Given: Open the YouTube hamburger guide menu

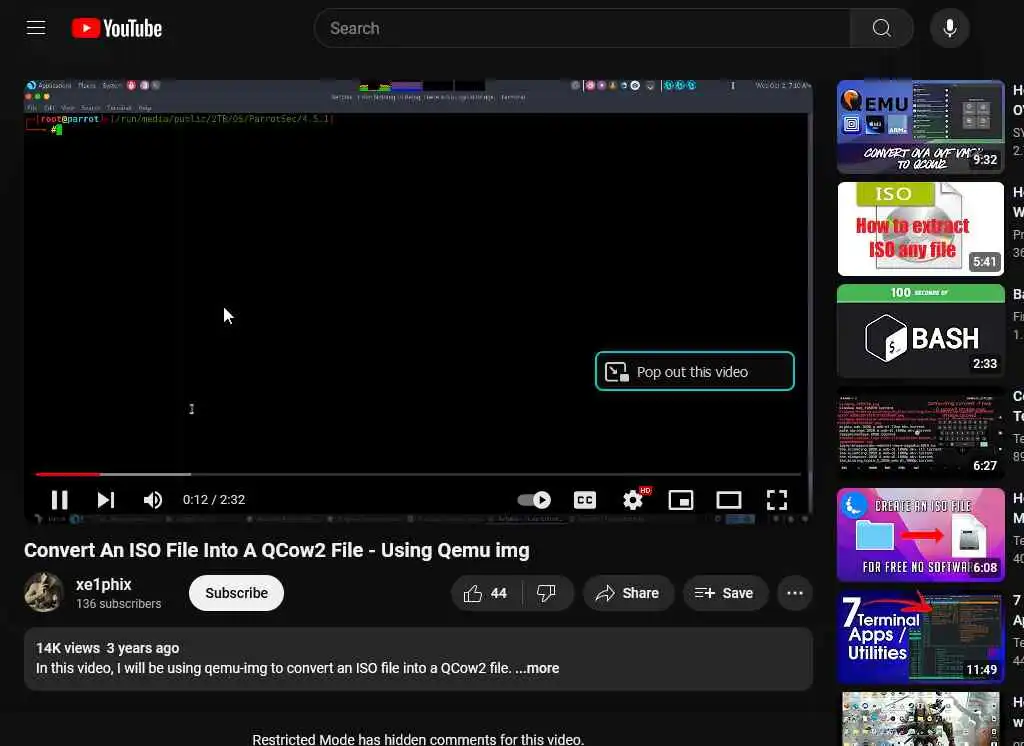Looking at the screenshot, I should tap(36, 28).
